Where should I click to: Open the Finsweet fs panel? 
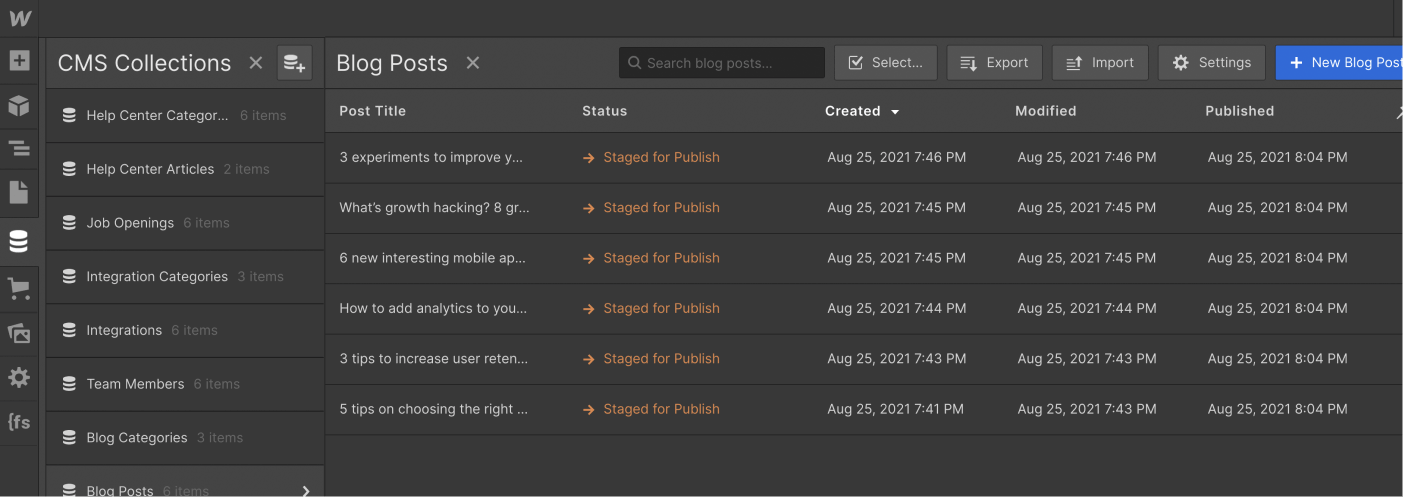click(19, 422)
